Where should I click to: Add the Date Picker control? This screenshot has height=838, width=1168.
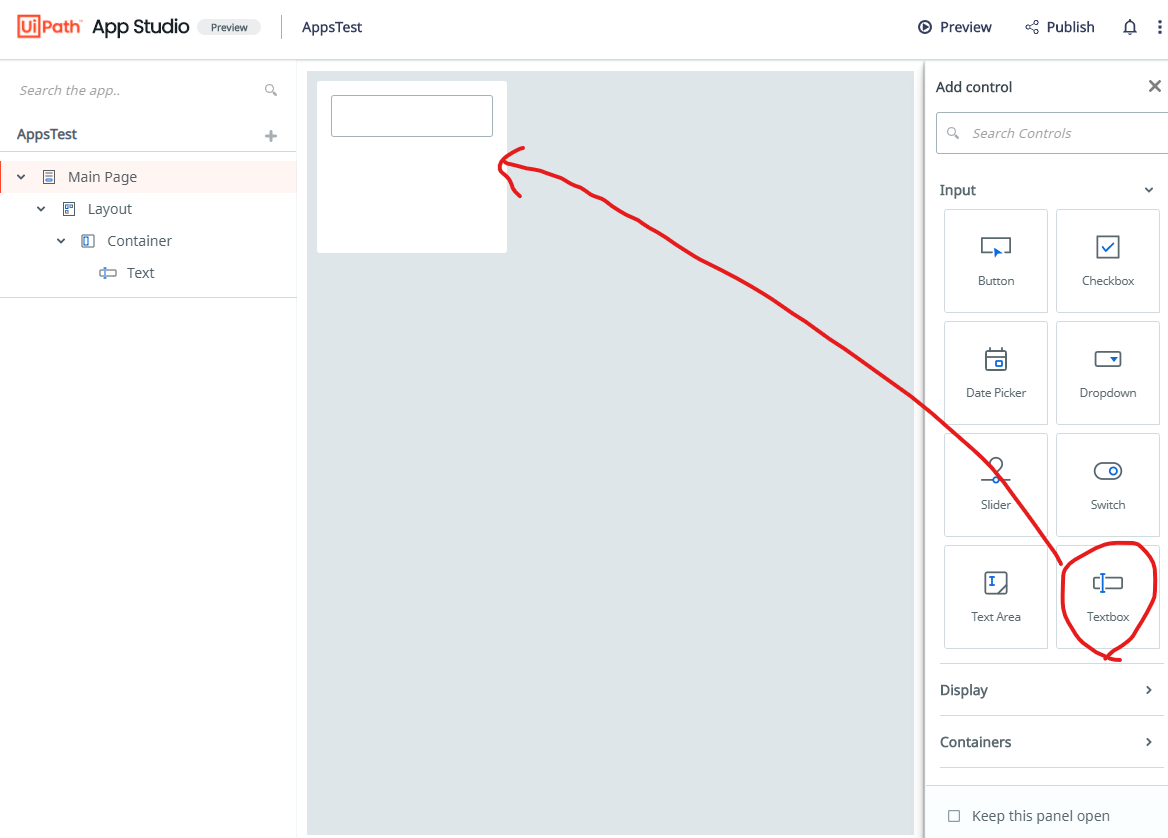(x=995, y=372)
